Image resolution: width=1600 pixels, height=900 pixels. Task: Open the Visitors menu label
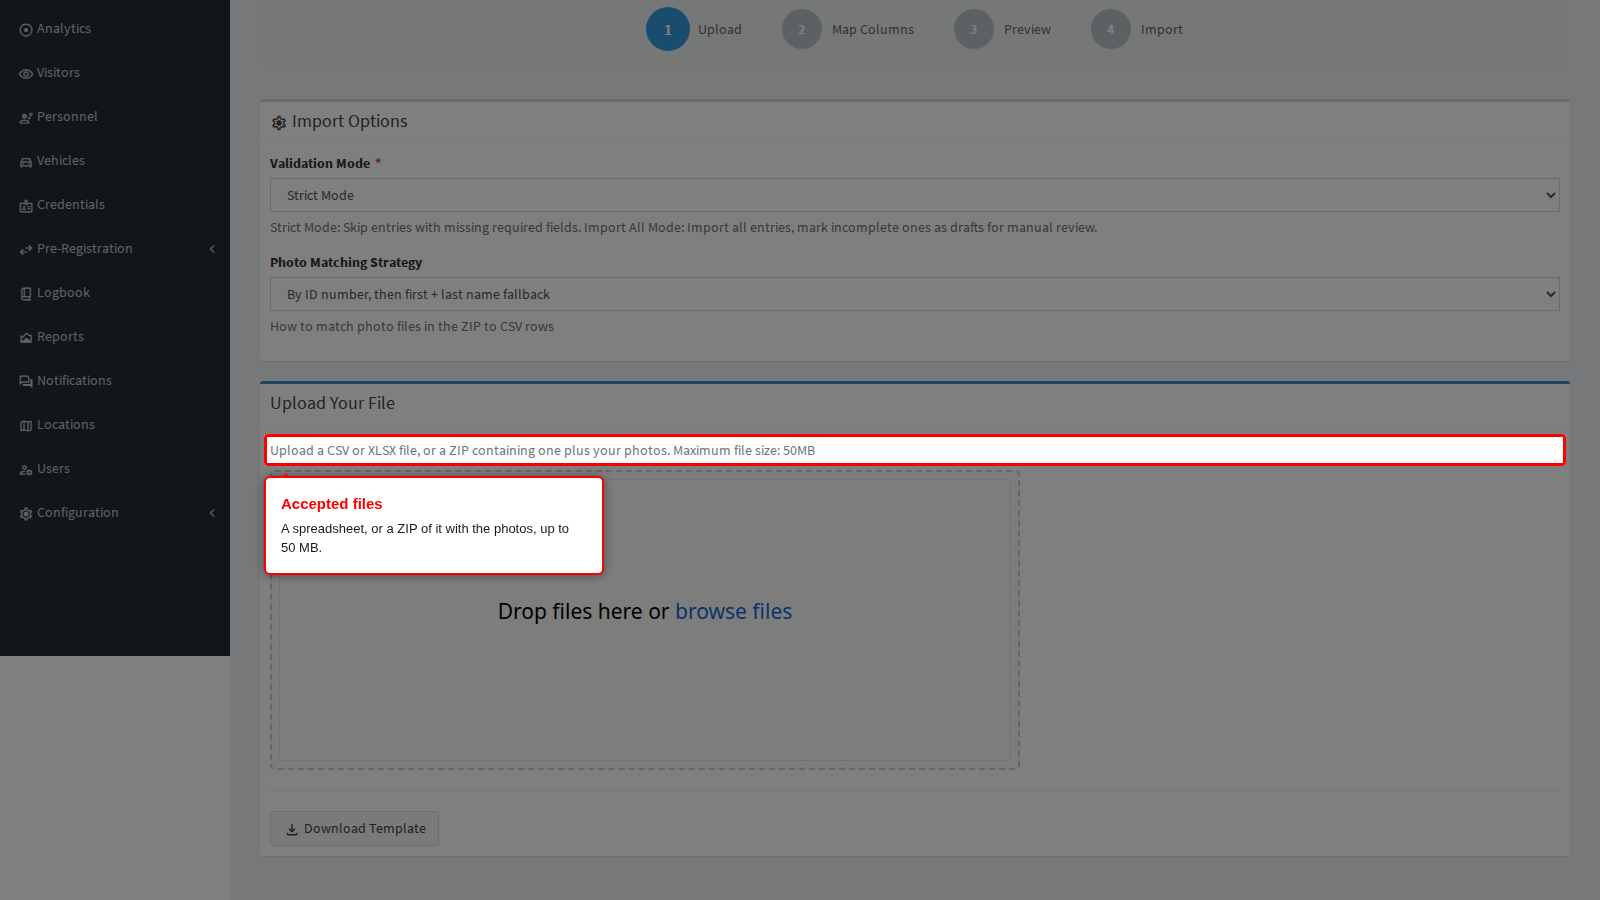[58, 73]
